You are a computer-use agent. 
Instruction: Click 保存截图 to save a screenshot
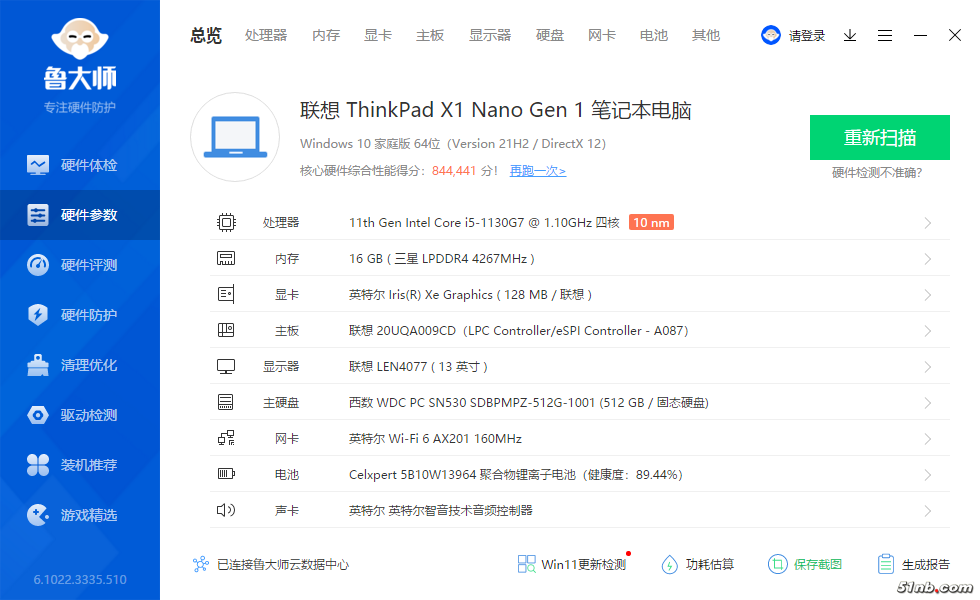806,564
